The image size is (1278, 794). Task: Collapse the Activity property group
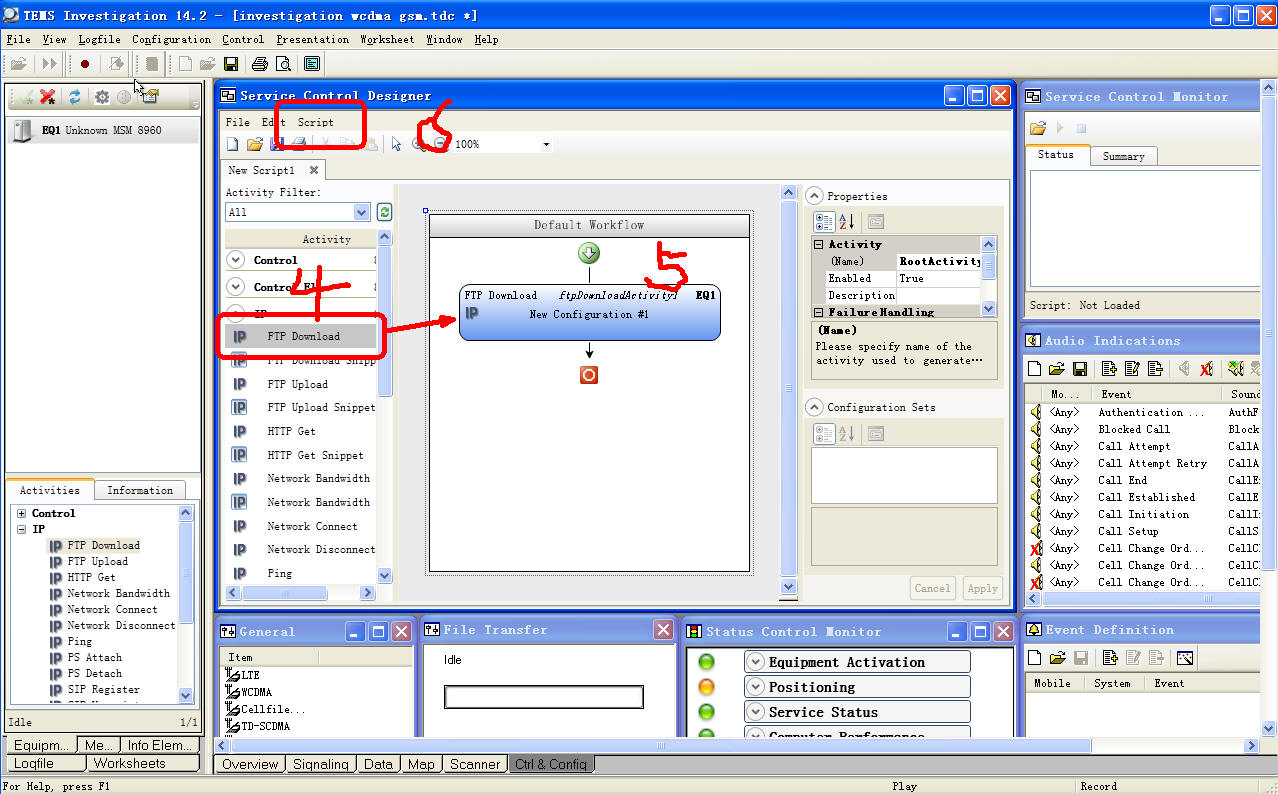(819, 244)
